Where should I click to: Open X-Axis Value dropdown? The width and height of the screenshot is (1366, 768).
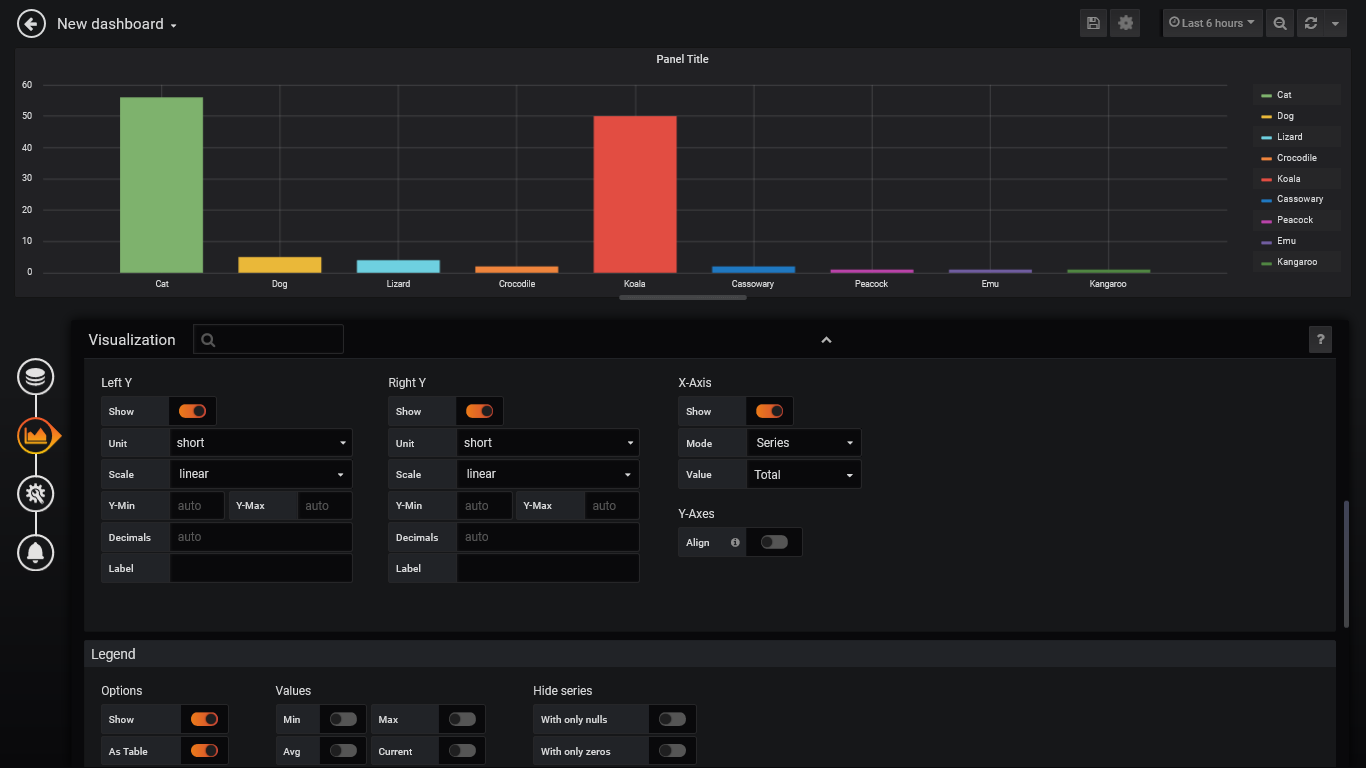[x=804, y=474]
